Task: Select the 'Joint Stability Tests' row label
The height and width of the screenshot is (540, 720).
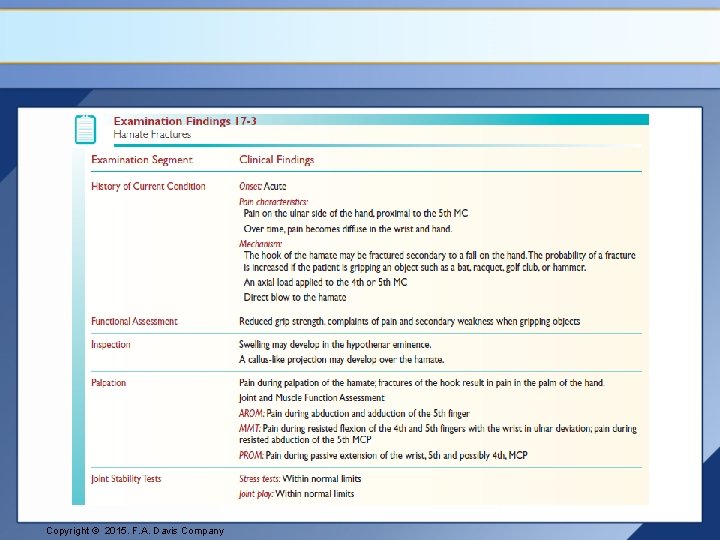Action: (126, 478)
